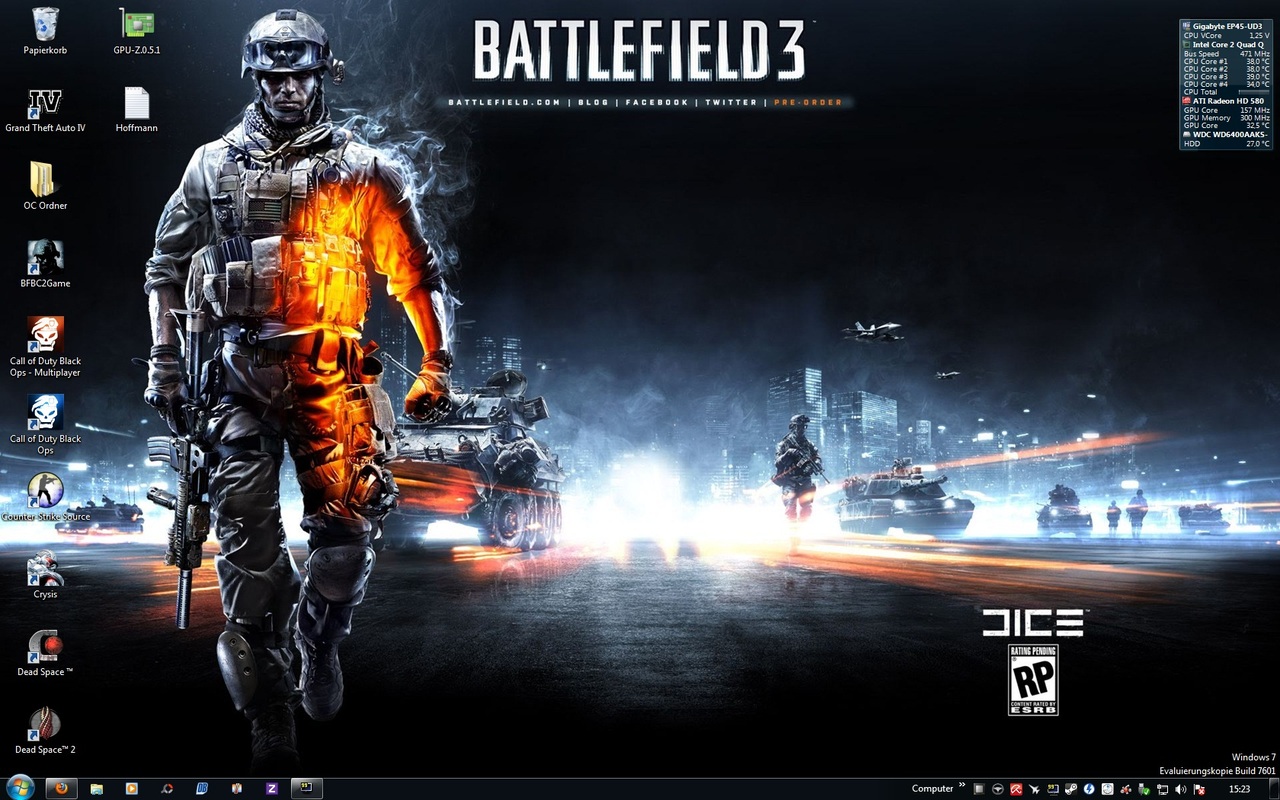Click the Bus Speed 471 MHz row
Image resolution: width=1280 pixels, height=800 pixels.
tap(1226, 54)
